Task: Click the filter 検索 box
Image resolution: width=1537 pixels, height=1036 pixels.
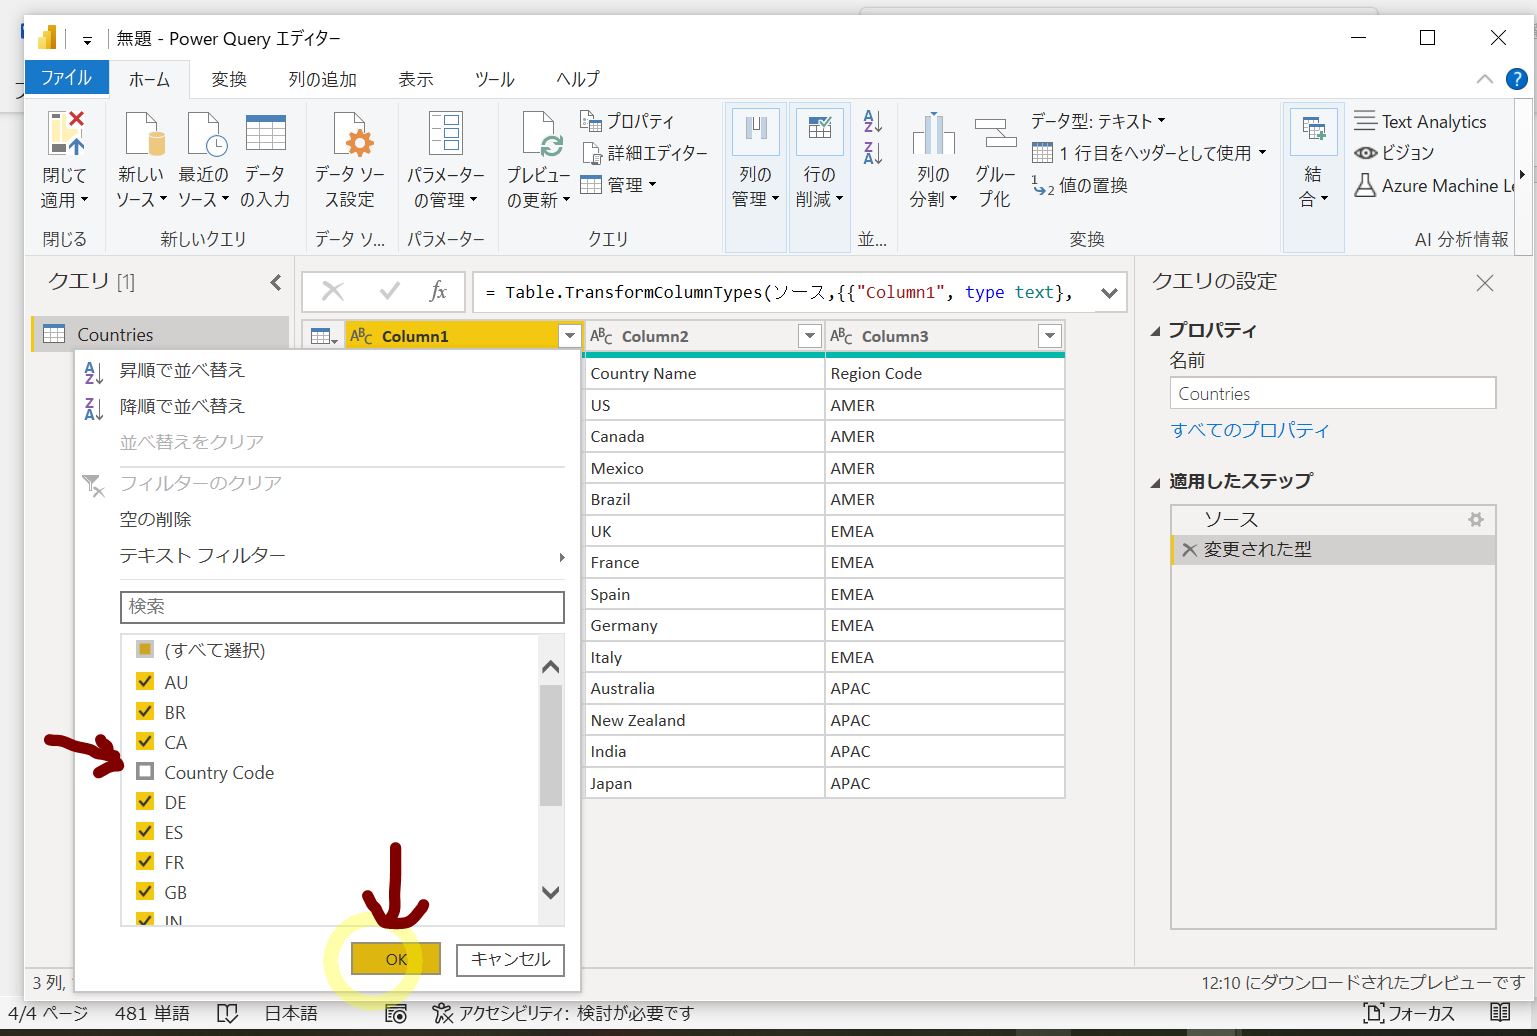Action: tap(342, 607)
